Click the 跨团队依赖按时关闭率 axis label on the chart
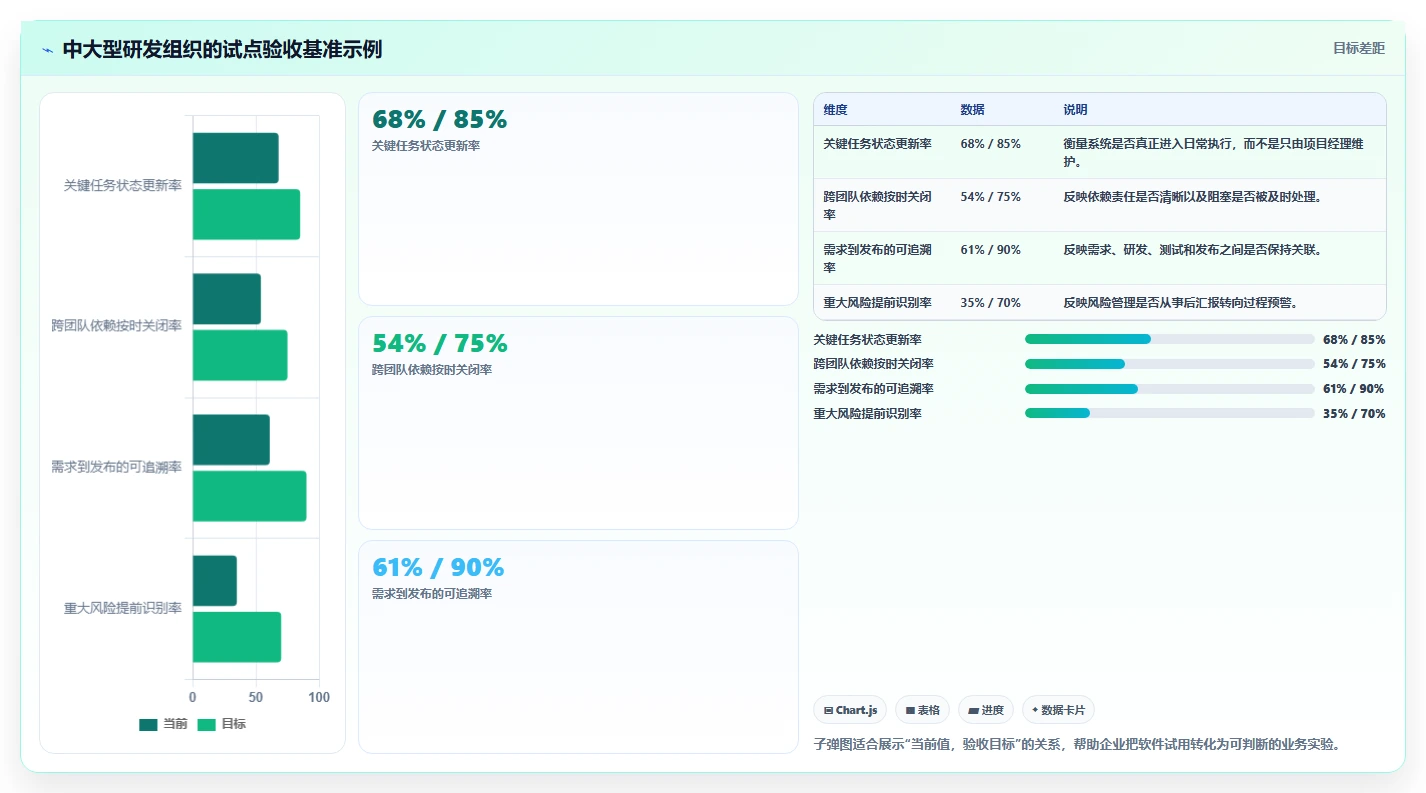Screen dimensions: 1426x793 (117, 326)
